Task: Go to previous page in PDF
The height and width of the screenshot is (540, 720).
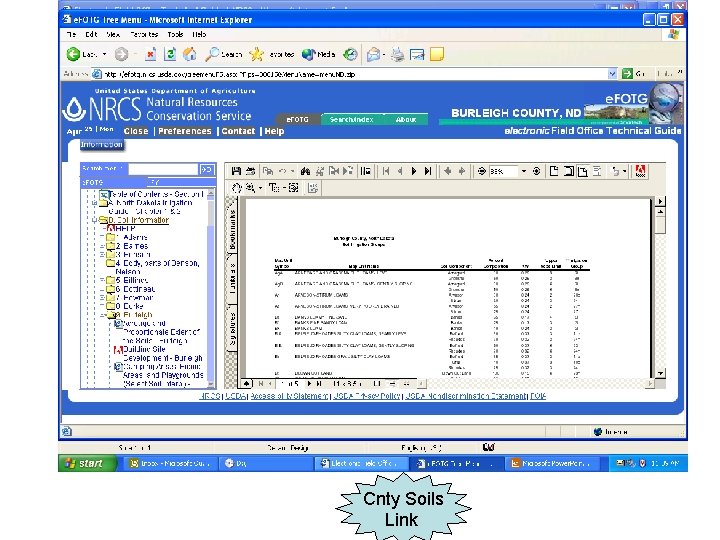Action: pos(399,171)
